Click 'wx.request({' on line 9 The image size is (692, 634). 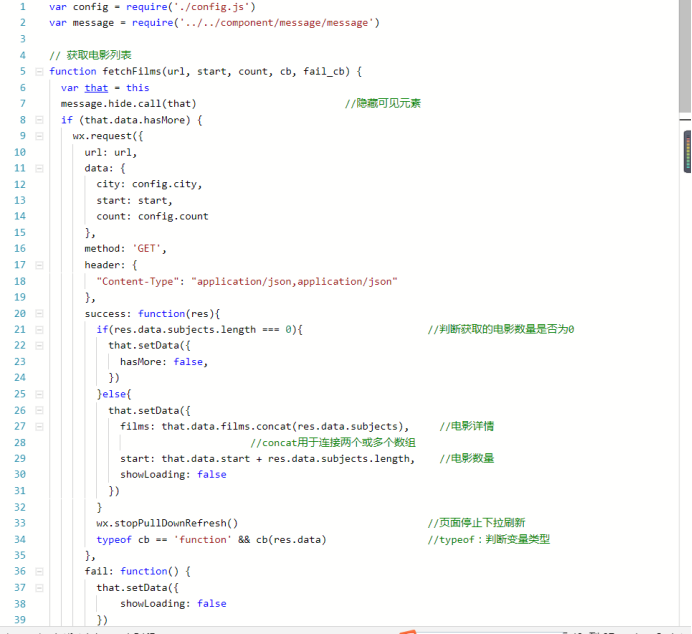click(108, 136)
